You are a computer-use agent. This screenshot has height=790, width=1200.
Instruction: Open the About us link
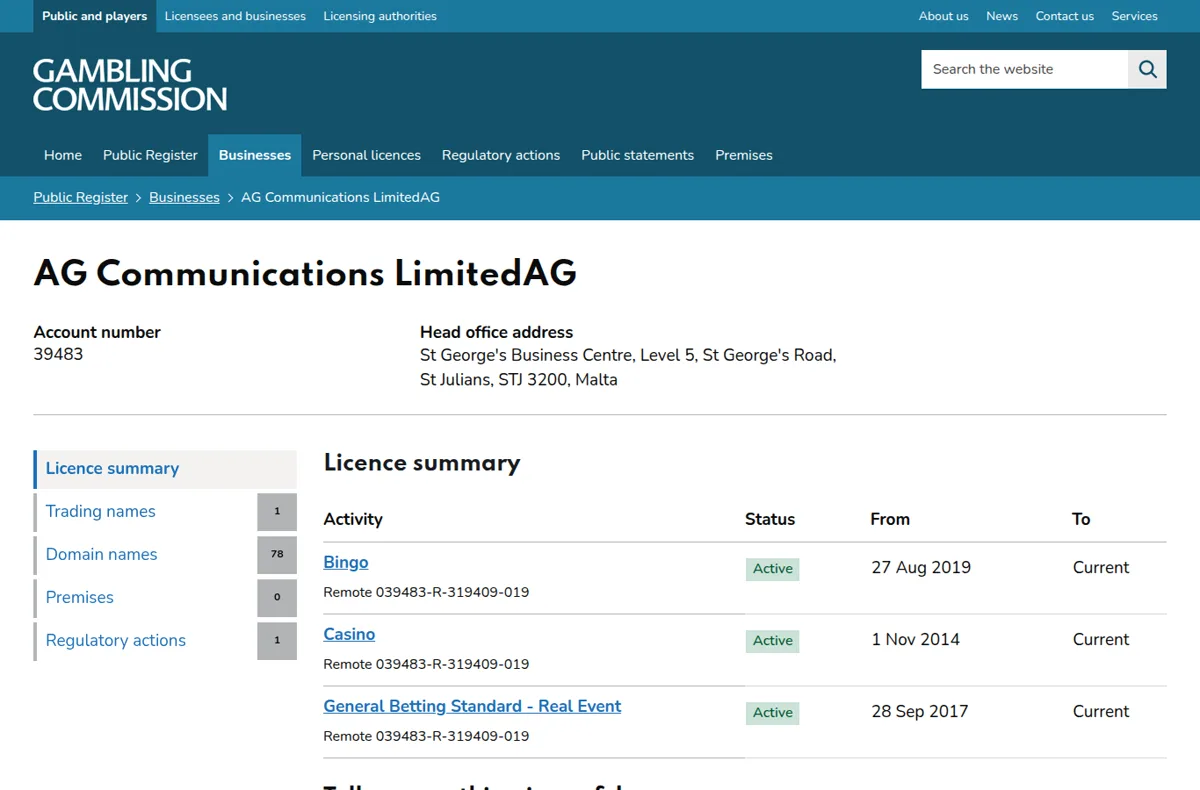(x=944, y=16)
